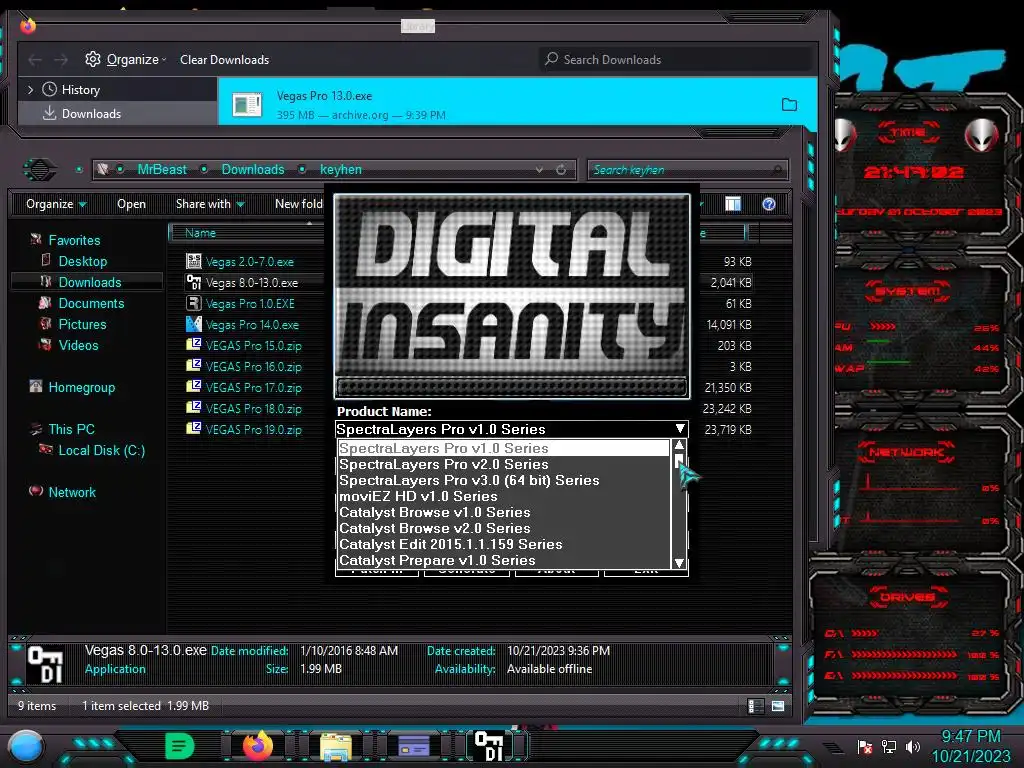Select Vegas Pro 13.0.exe download entry

tap(517, 104)
